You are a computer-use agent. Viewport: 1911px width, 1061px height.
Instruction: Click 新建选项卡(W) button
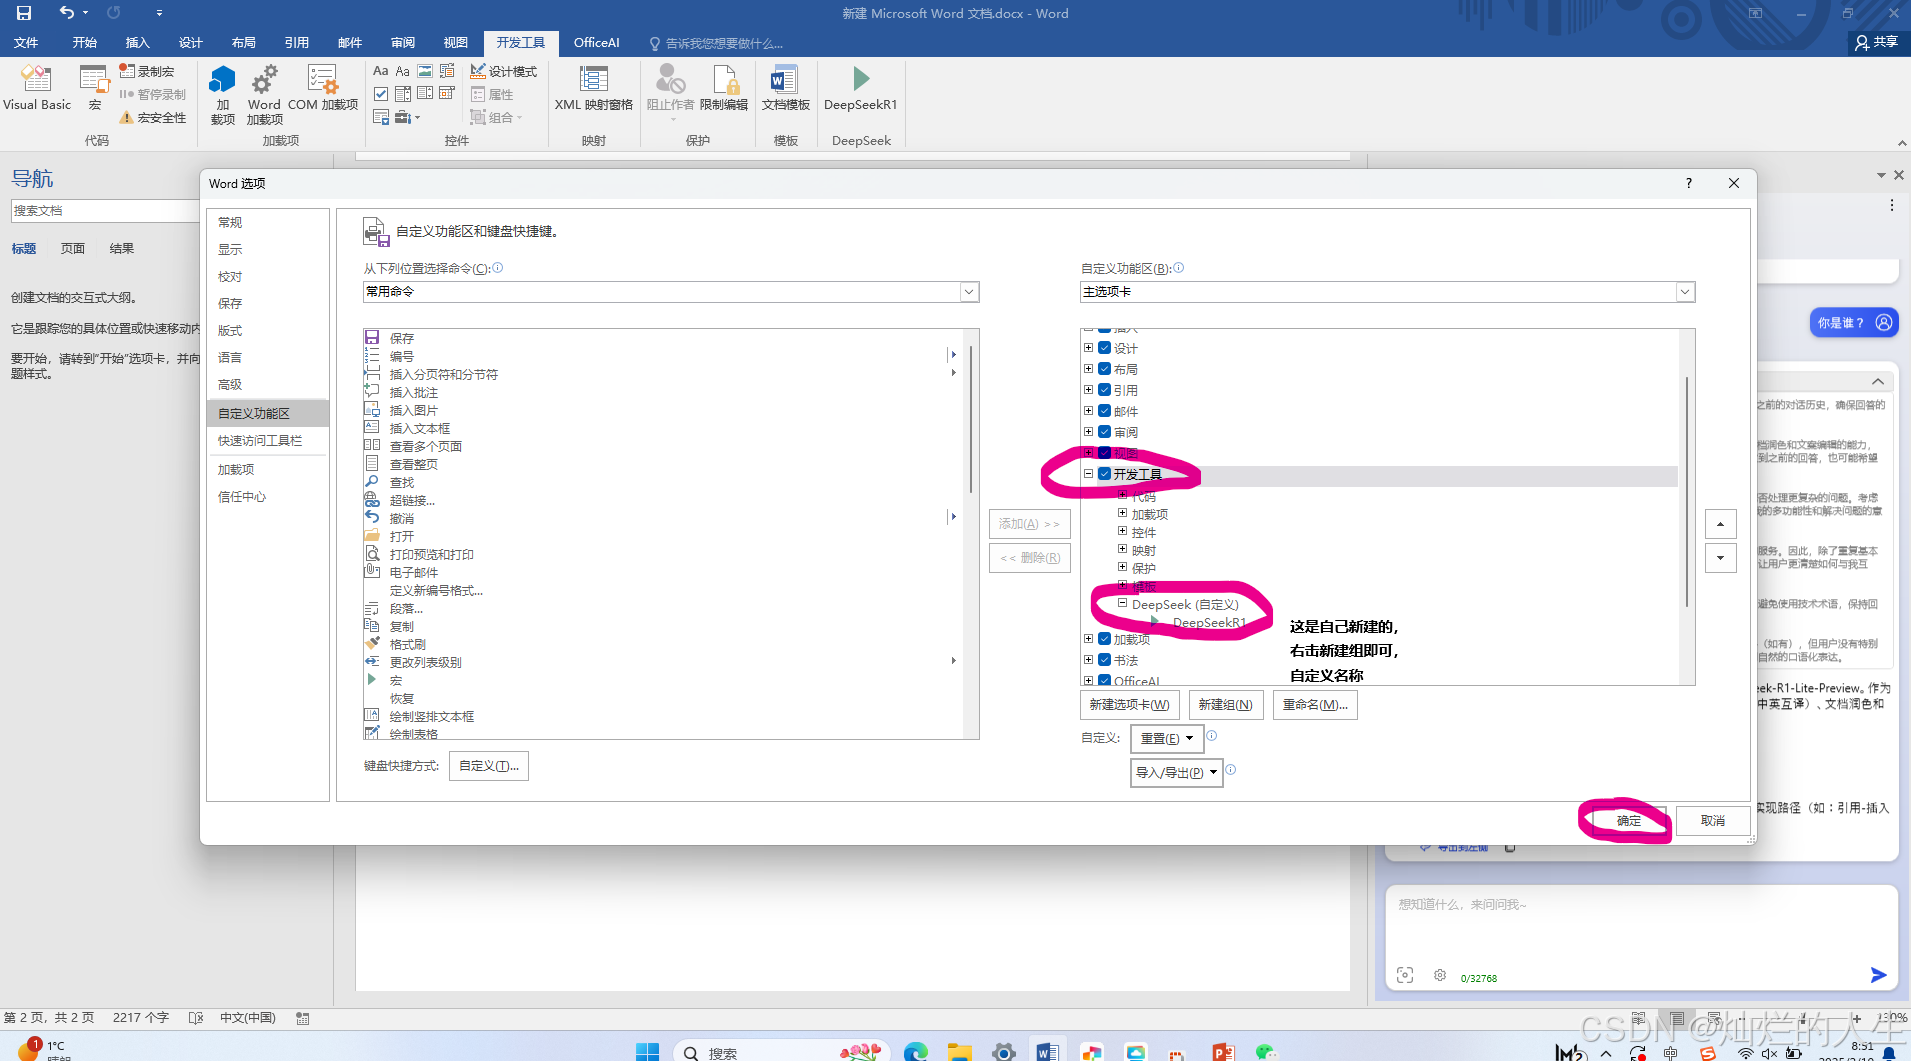[x=1130, y=705]
